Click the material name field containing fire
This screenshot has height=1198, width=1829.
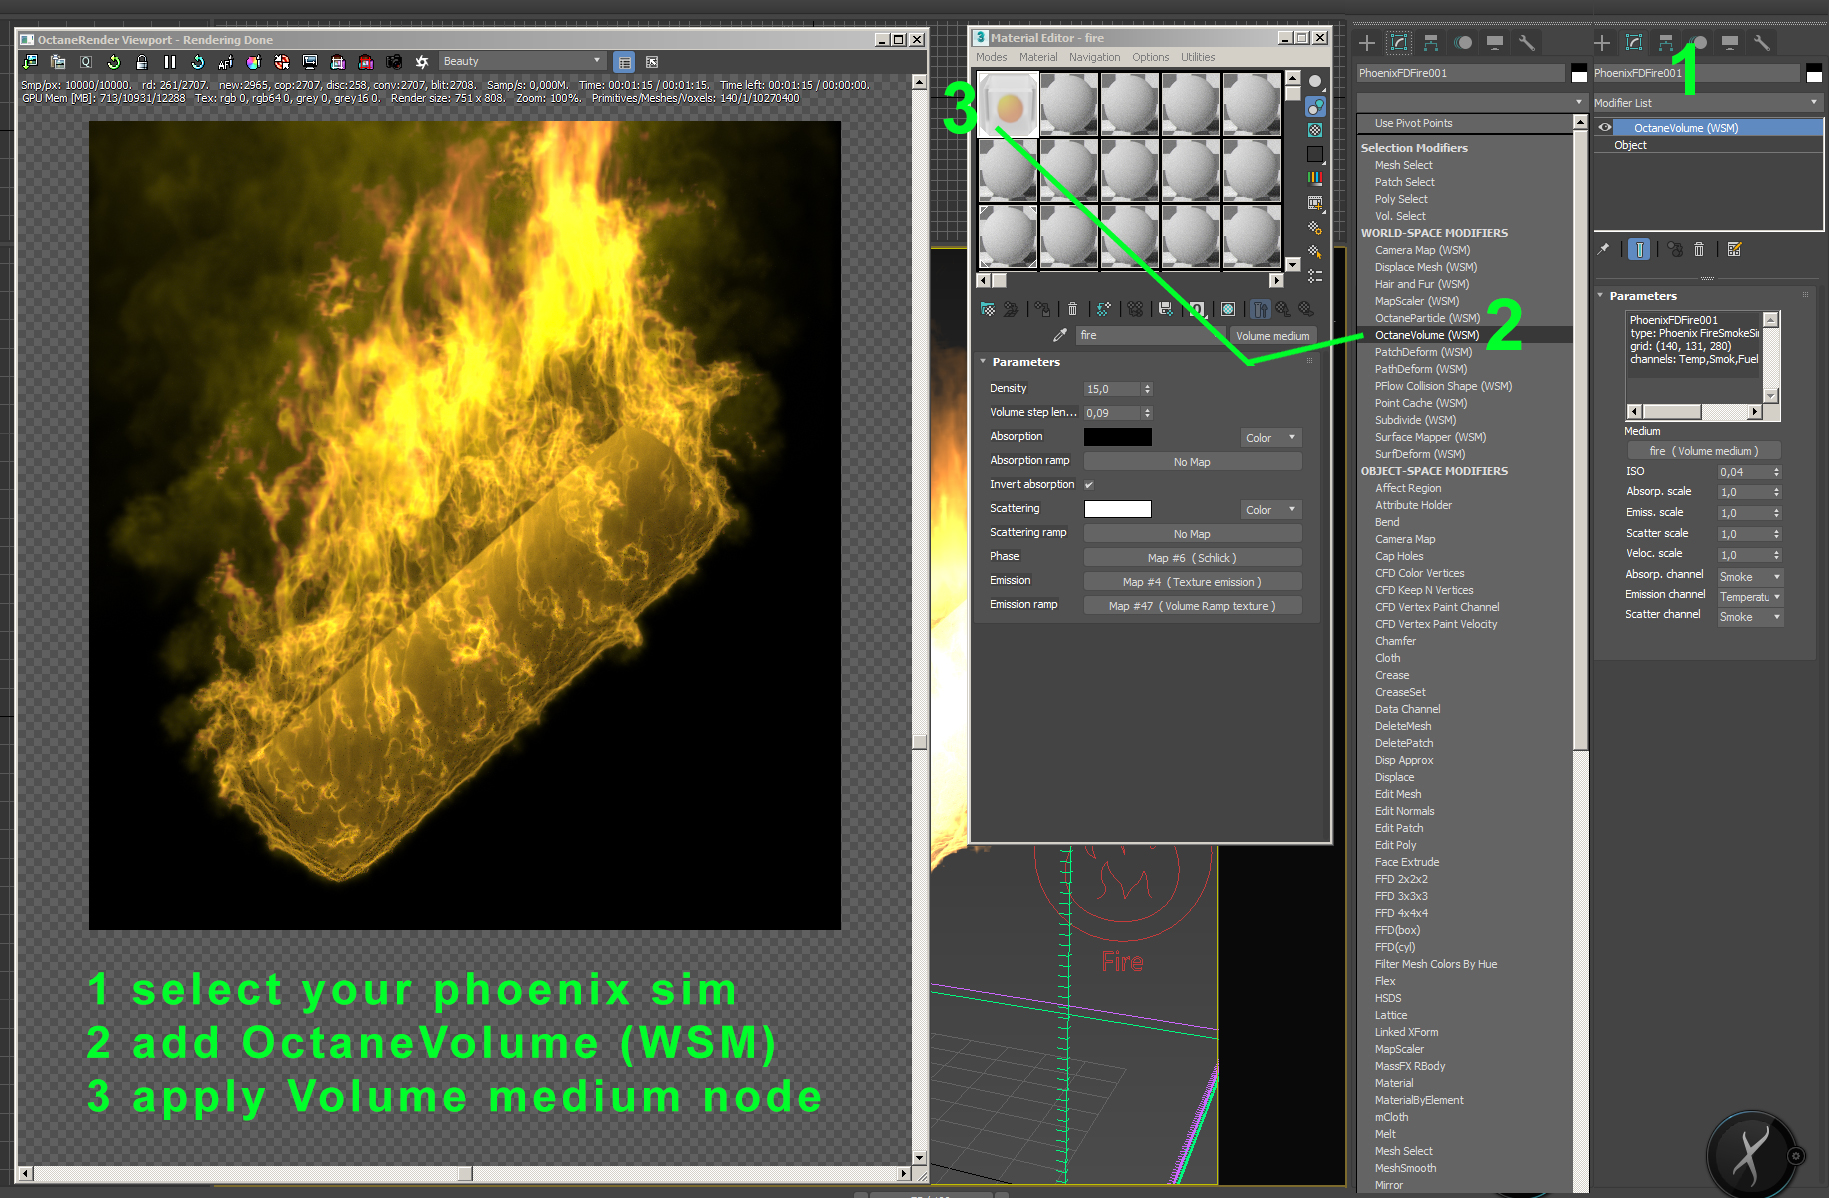pos(1150,336)
